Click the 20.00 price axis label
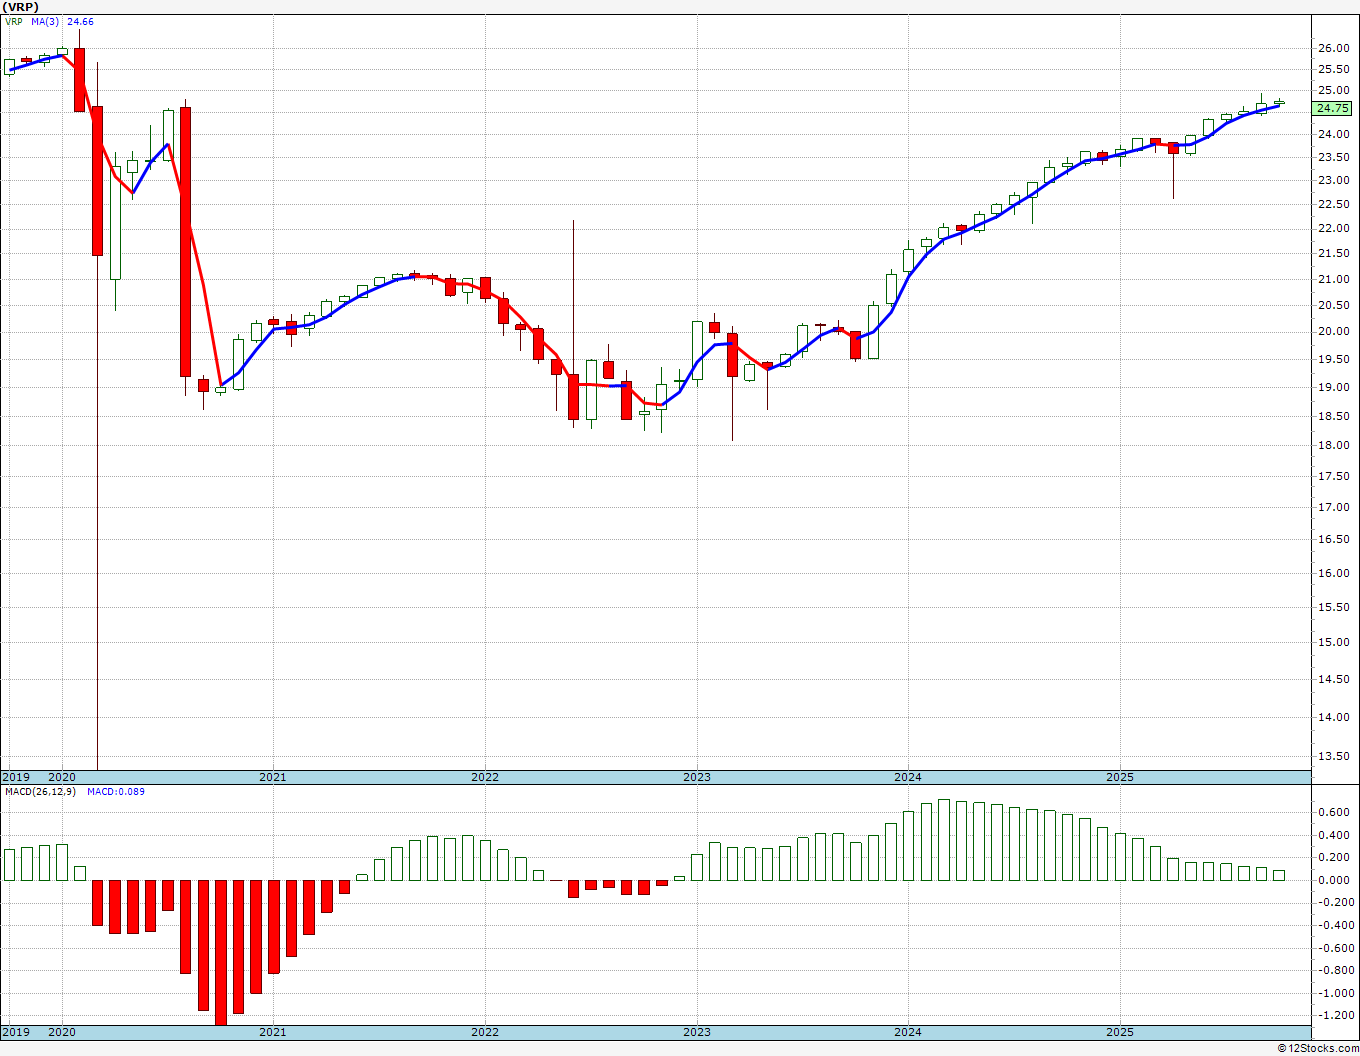 [x=1332, y=331]
